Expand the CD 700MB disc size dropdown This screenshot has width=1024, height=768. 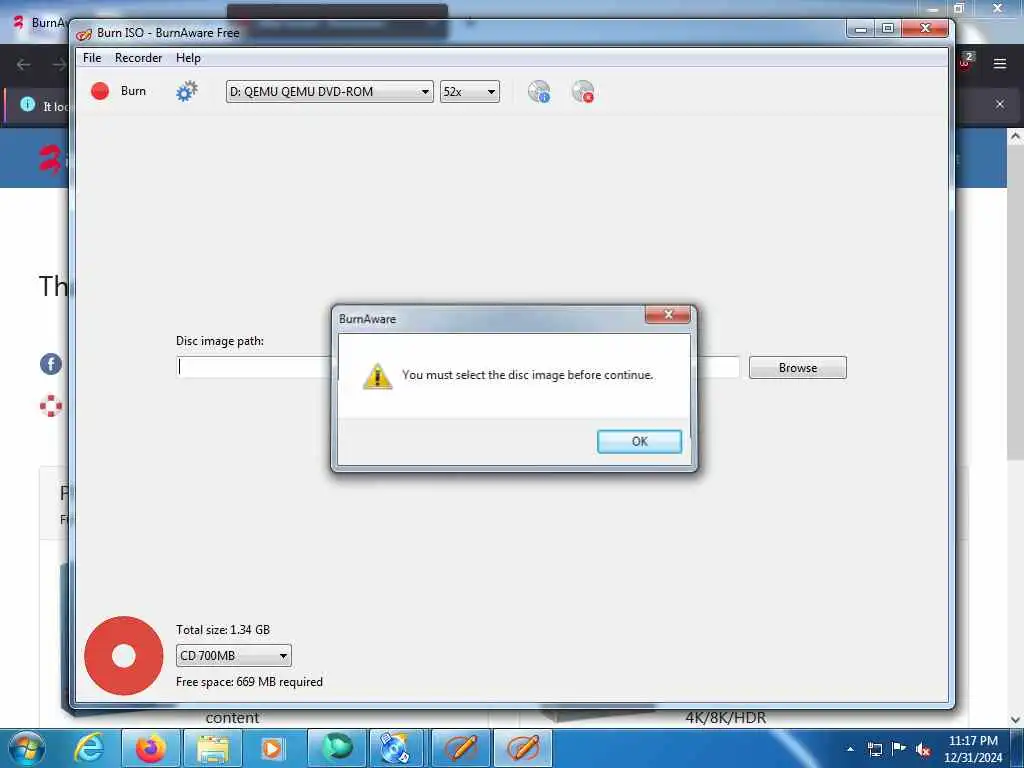tap(233, 655)
